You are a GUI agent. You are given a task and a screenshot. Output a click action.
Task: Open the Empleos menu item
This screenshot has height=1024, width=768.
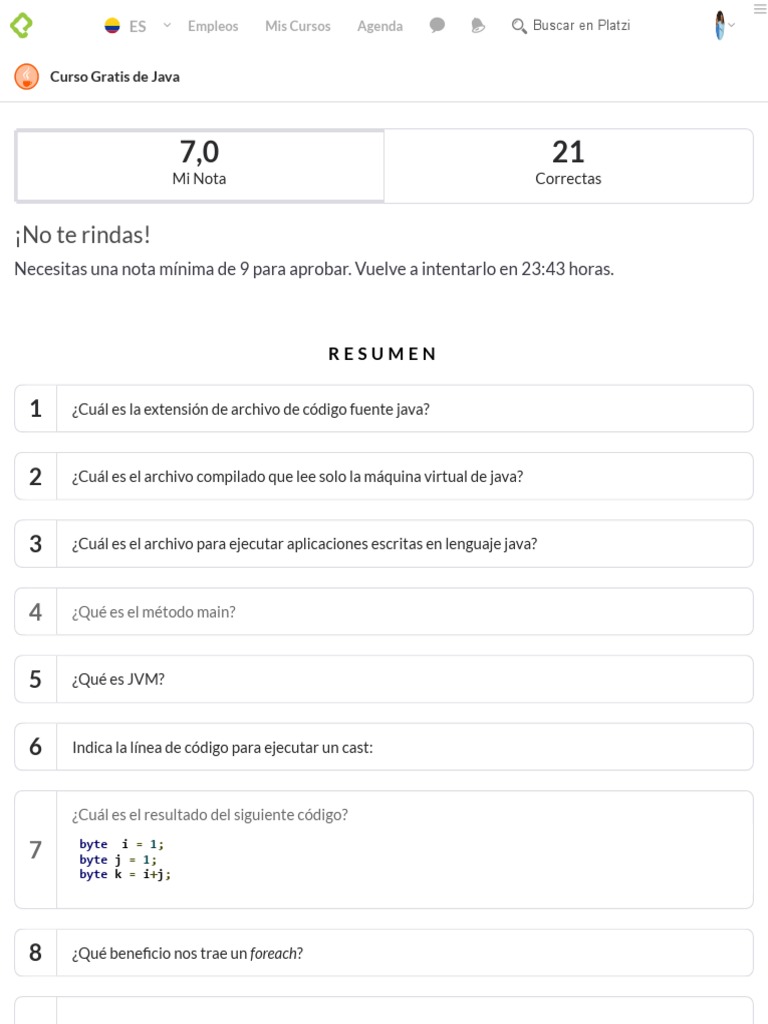(213, 26)
